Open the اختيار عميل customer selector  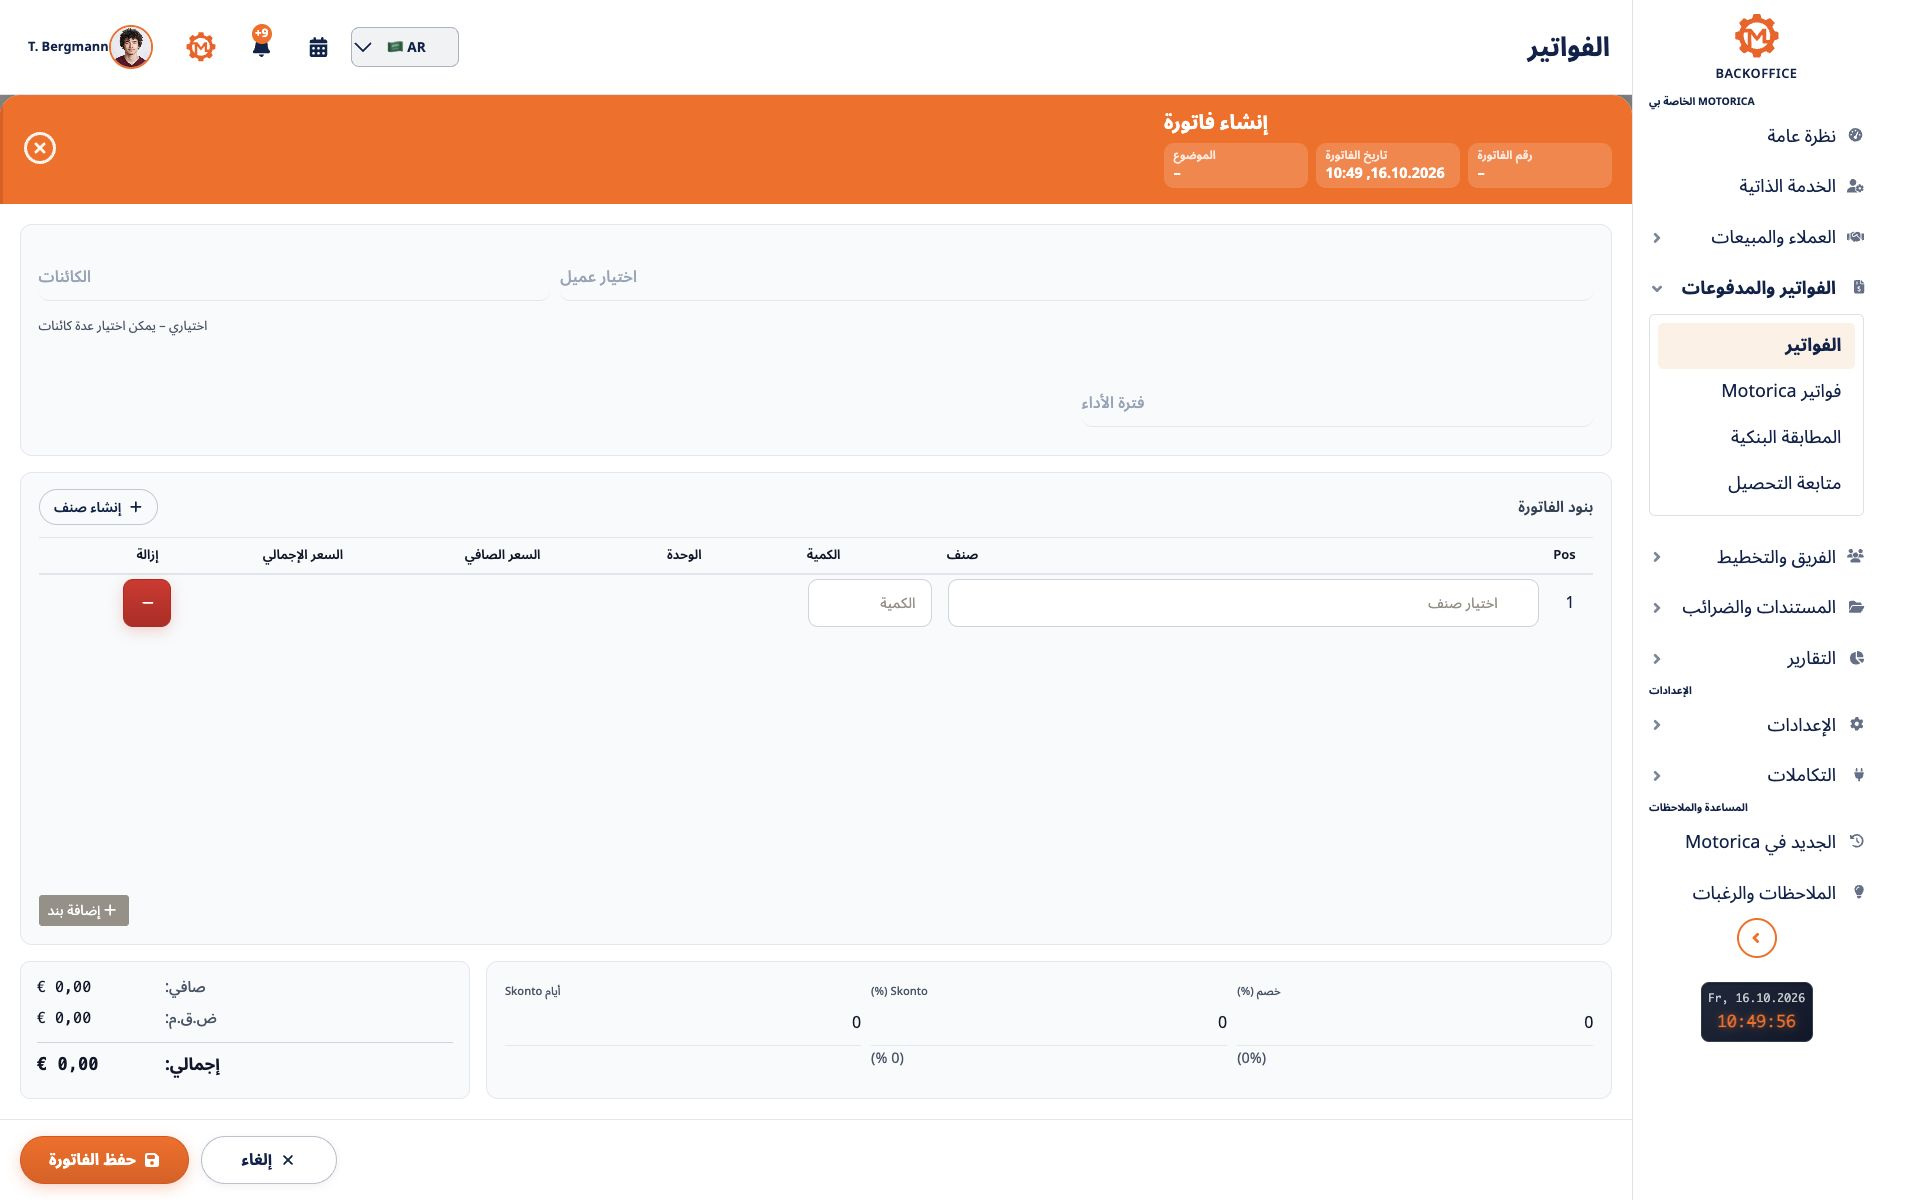[1076, 277]
